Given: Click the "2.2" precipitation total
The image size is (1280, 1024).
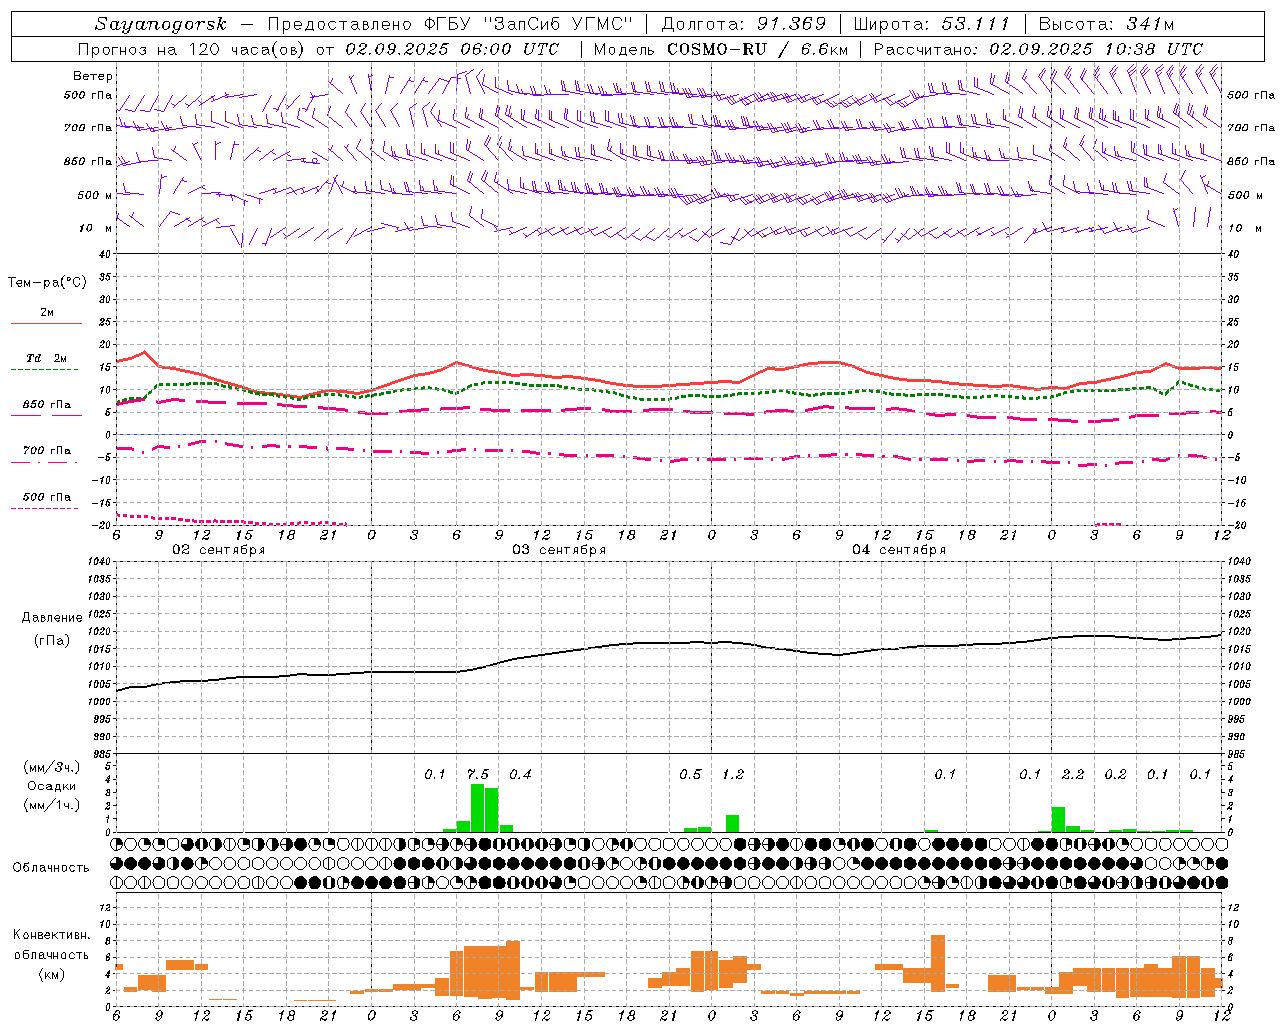Looking at the screenshot, I should [1073, 775].
